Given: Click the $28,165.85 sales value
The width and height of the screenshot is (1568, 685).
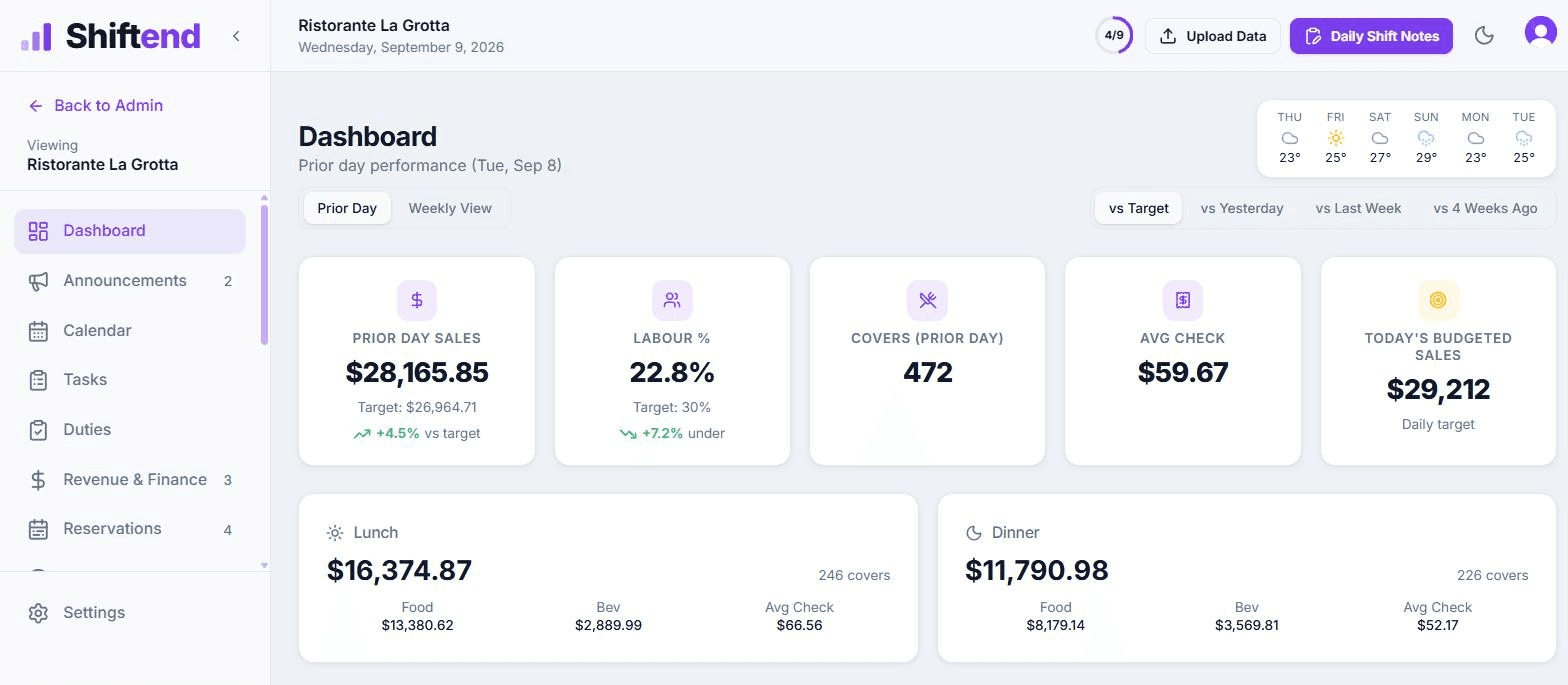Looking at the screenshot, I should 417,372.
